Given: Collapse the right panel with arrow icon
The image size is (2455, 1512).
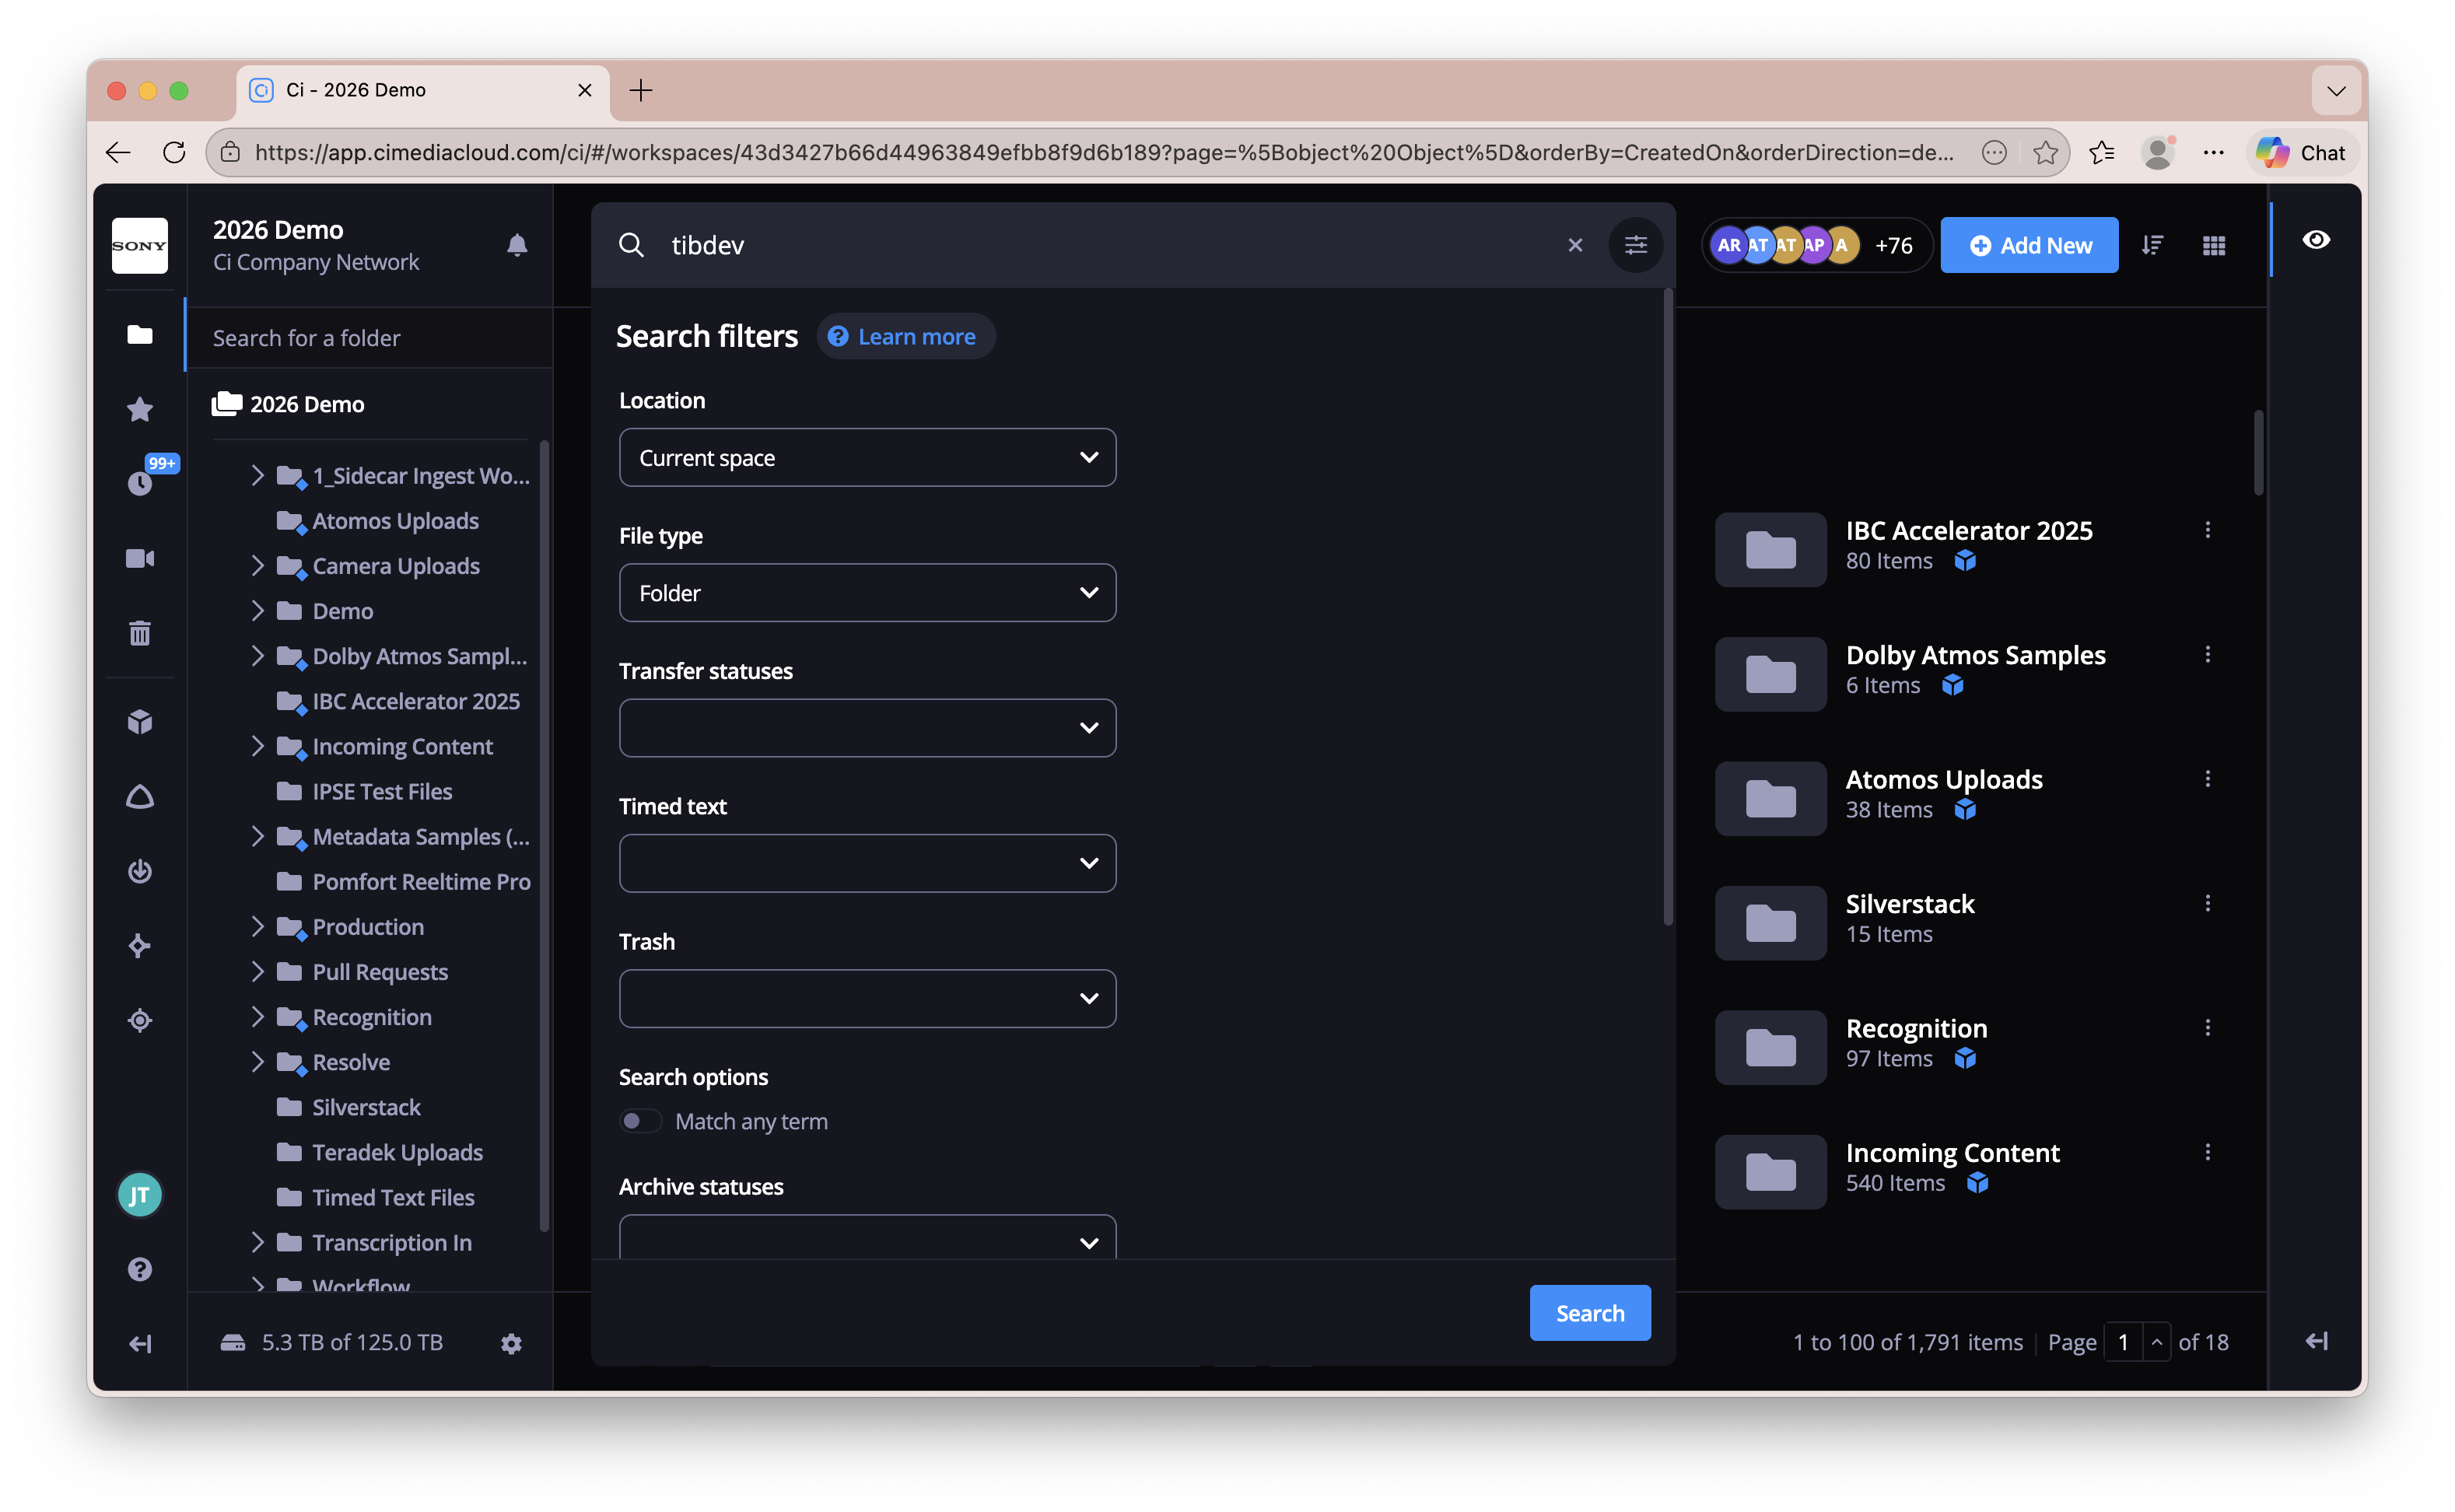Looking at the screenshot, I should (x=2316, y=1341).
